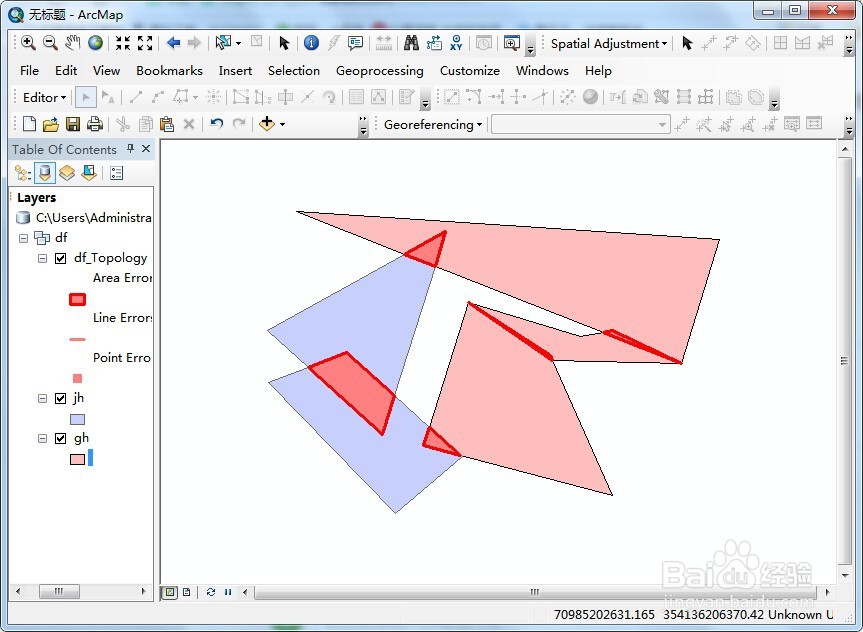Toggle gh layer visibility checkbox

tap(61, 438)
